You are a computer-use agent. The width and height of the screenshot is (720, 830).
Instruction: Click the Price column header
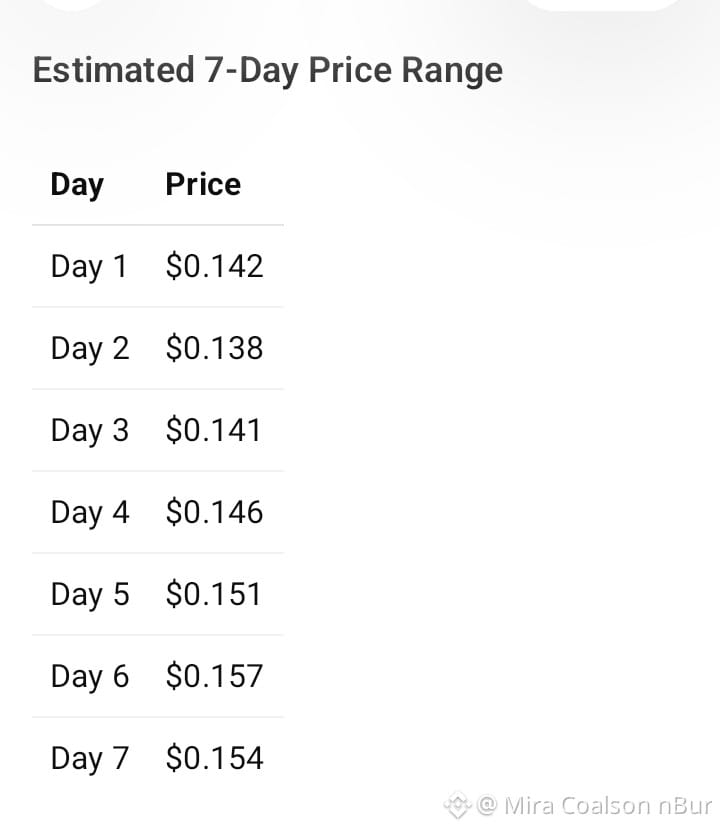(x=203, y=184)
